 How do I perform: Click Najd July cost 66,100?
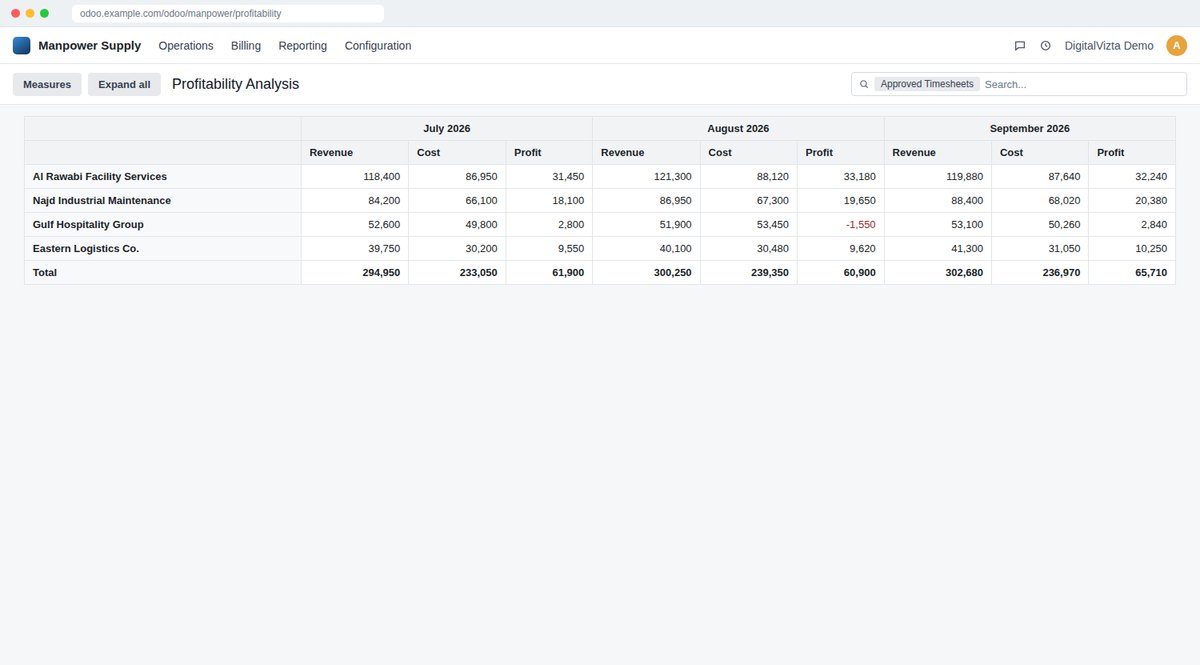[x=457, y=200]
